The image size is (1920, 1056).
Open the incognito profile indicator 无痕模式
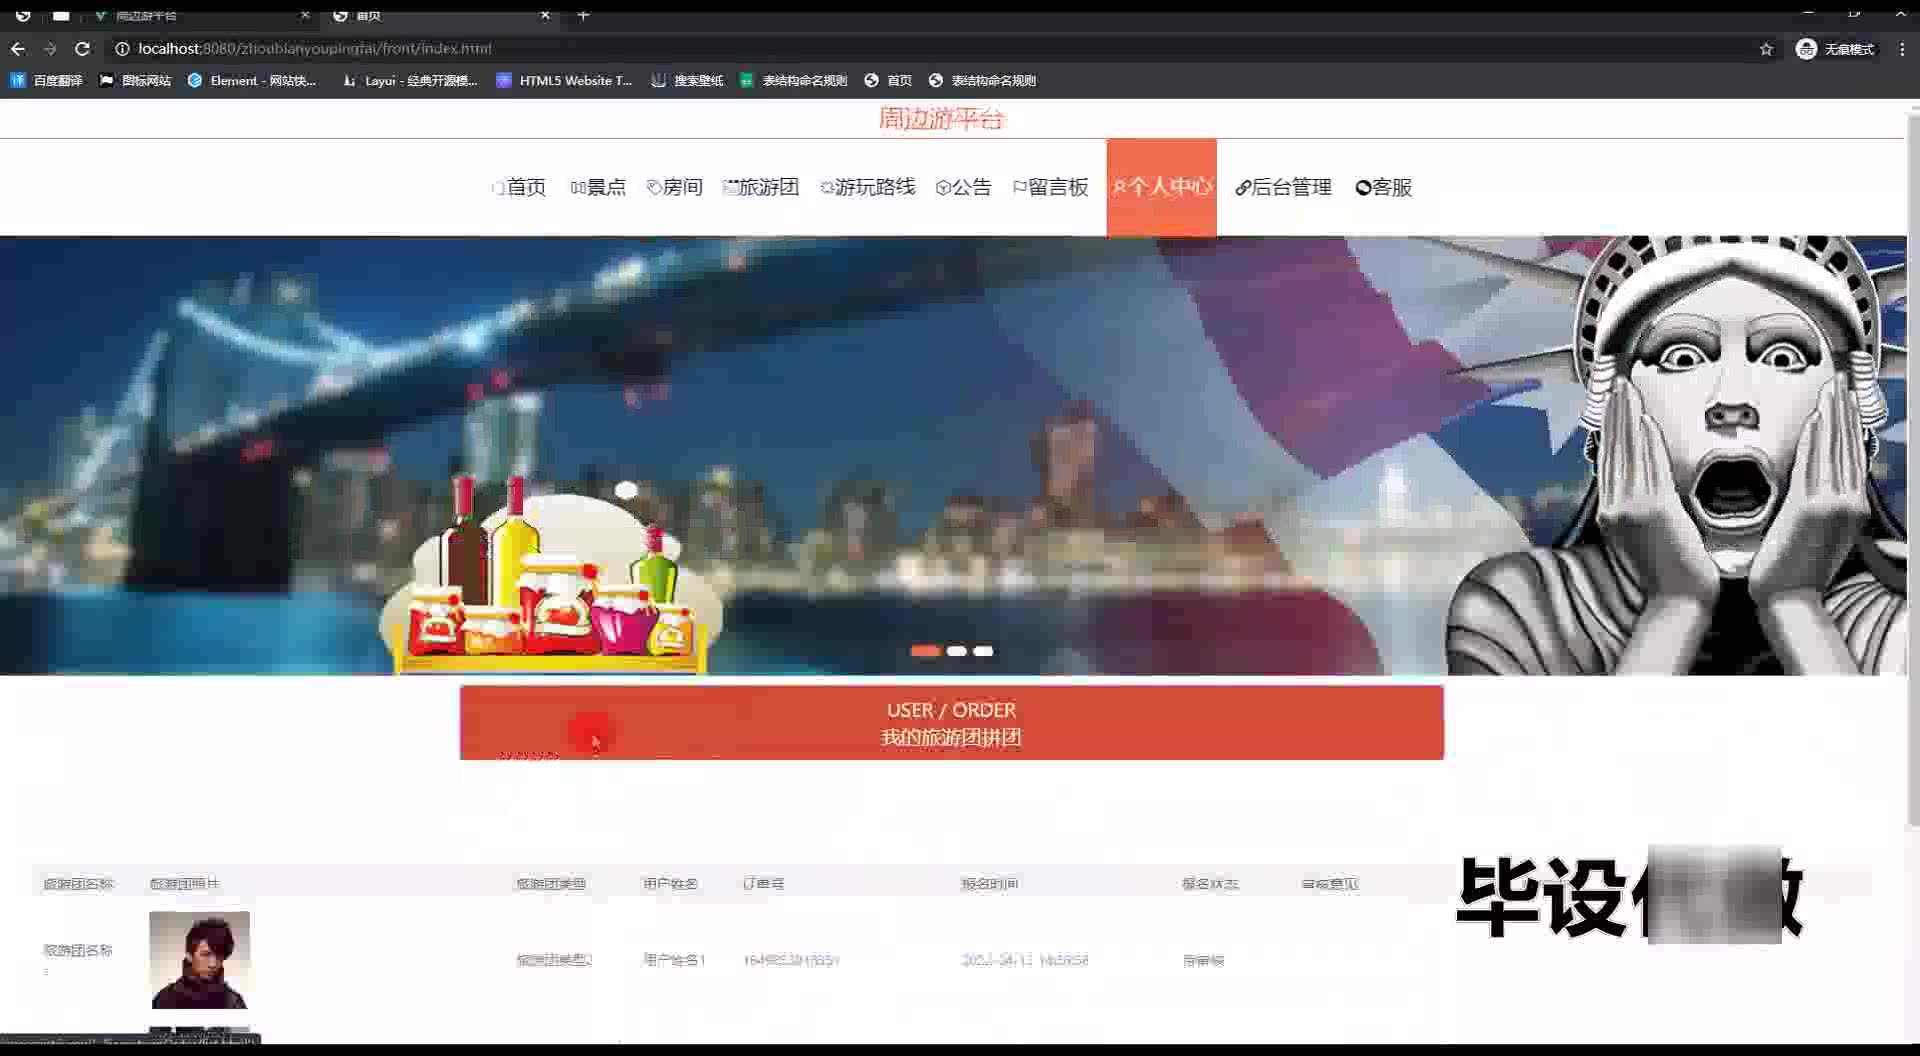(1835, 49)
